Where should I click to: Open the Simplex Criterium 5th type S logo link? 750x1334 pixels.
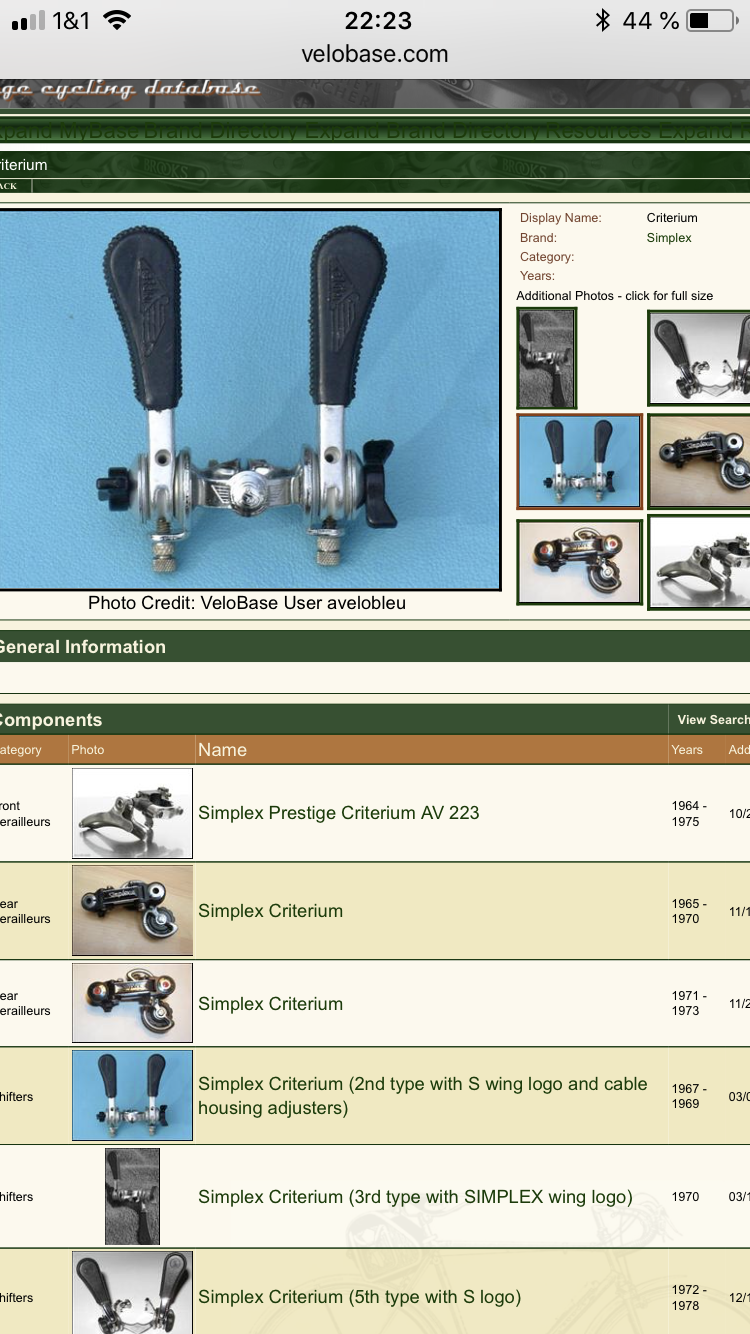[359, 1297]
